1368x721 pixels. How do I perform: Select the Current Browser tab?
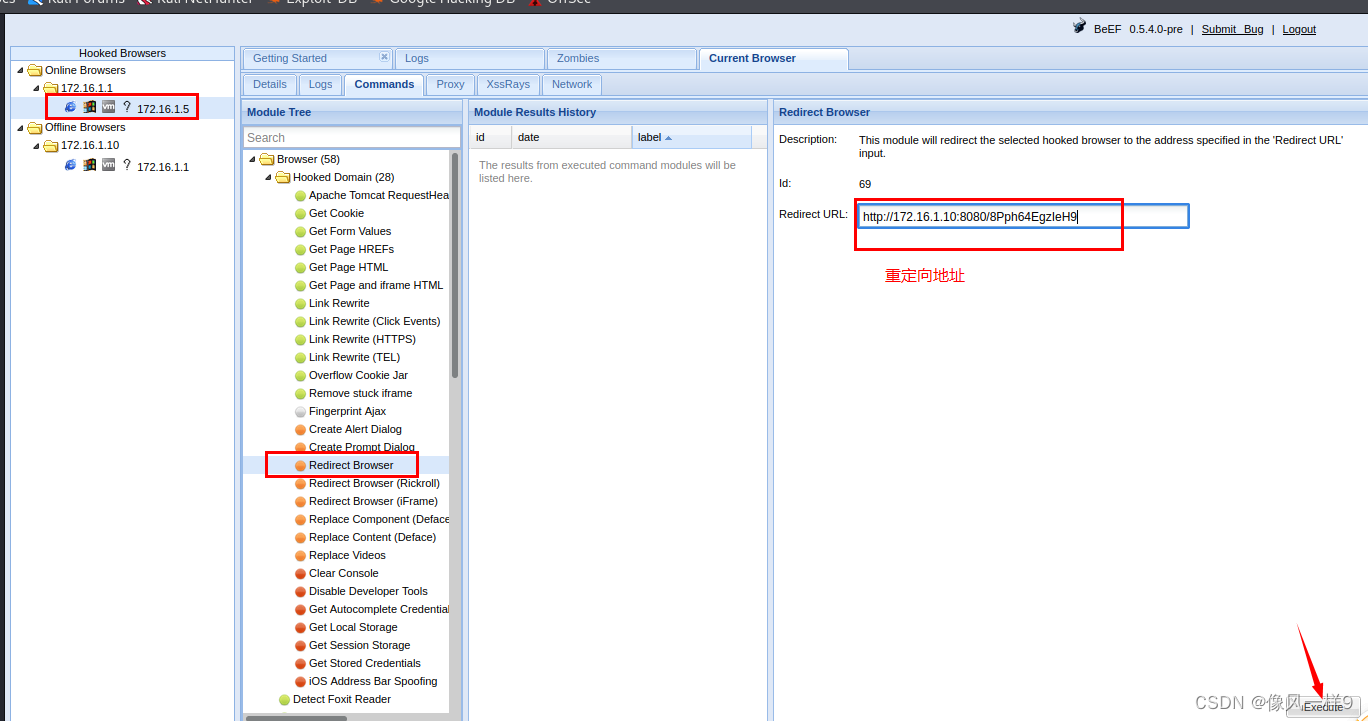[773, 58]
